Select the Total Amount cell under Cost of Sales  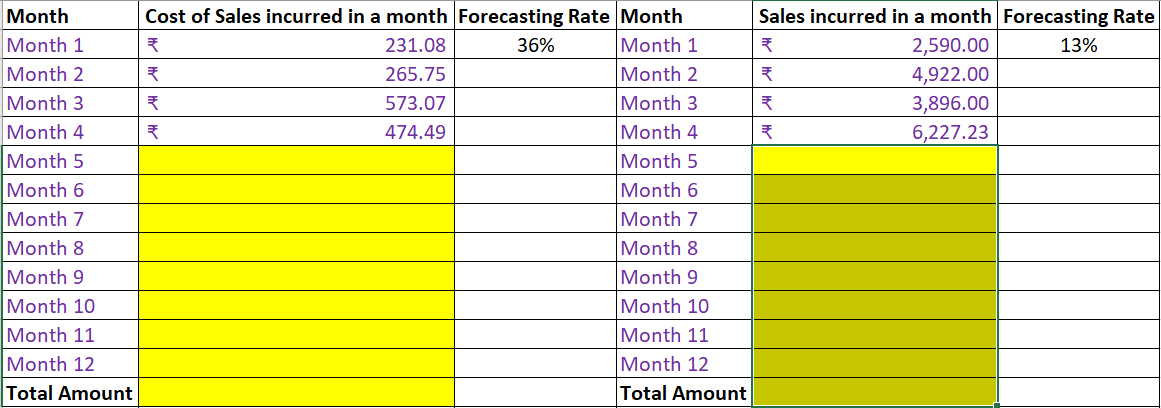(296, 392)
